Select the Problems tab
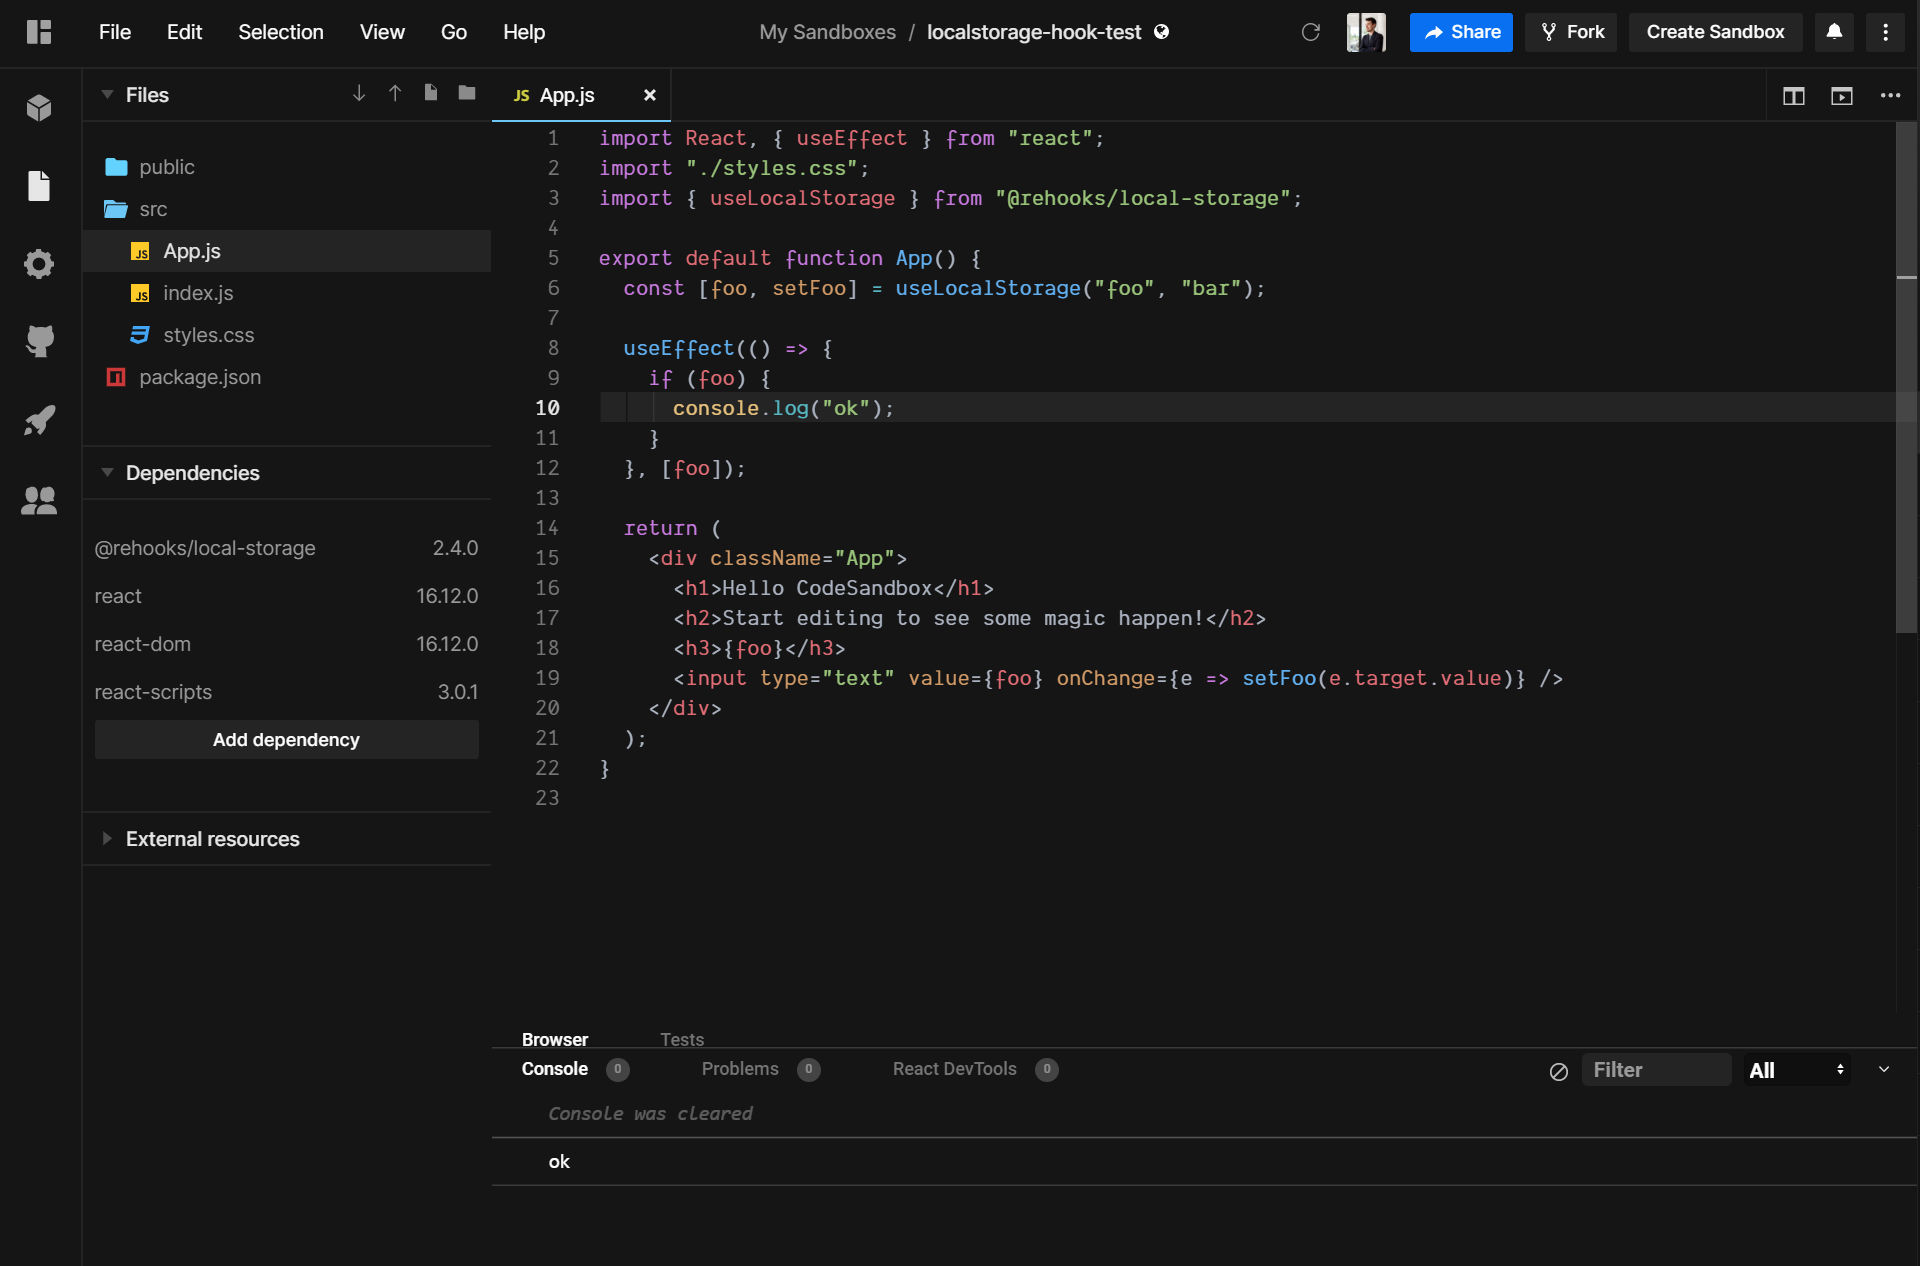The height and width of the screenshot is (1266, 1920). pos(761,1069)
